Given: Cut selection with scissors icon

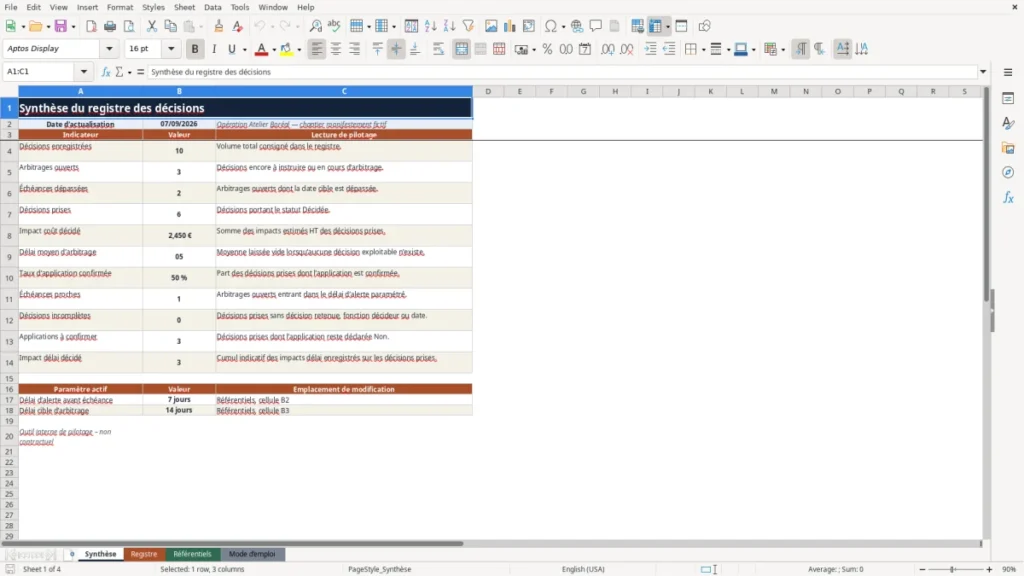Looking at the screenshot, I should (x=152, y=26).
